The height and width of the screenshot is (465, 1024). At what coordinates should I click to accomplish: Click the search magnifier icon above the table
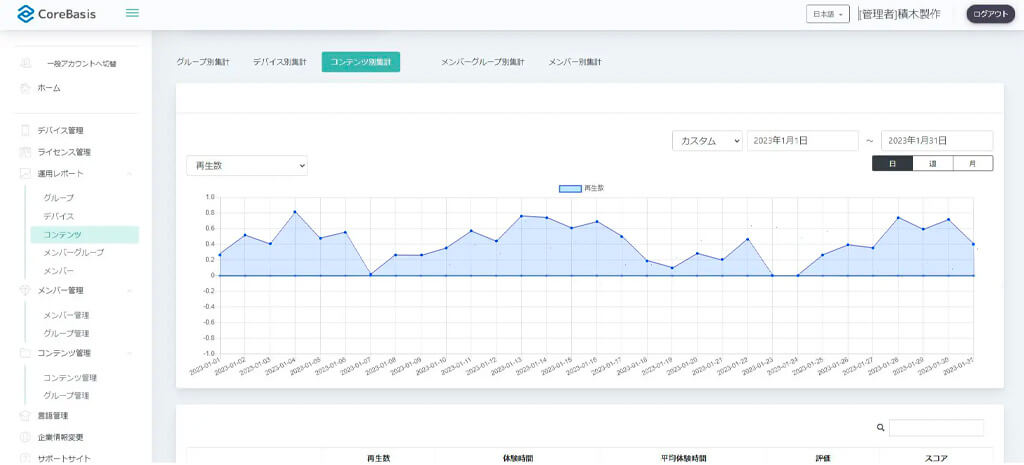pyautogui.click(x=880, y=428)
